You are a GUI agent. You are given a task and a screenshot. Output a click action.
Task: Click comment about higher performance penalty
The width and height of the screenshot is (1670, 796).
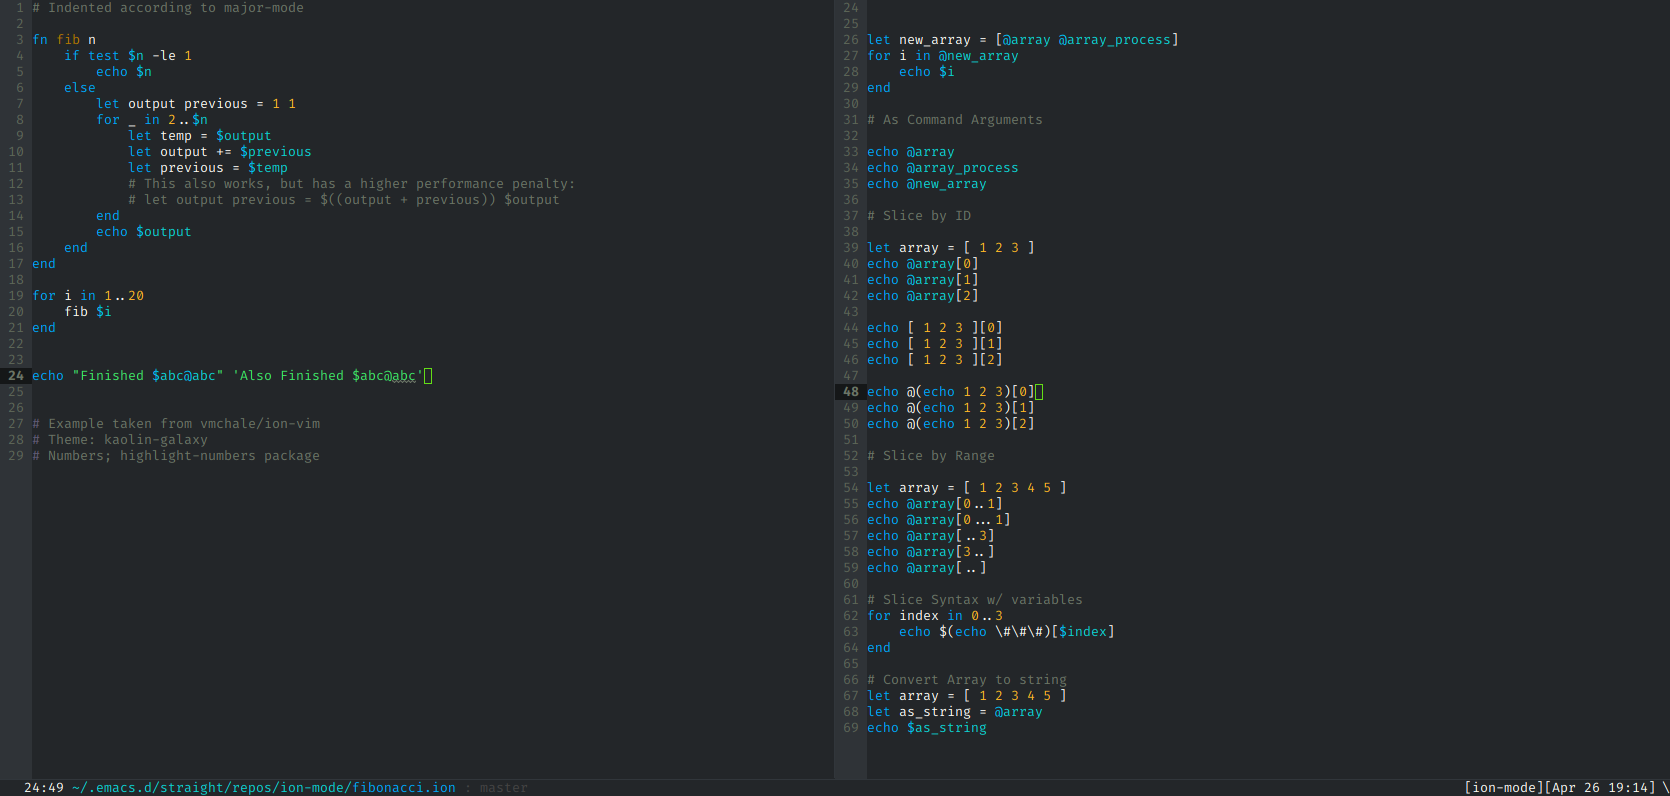click(352, 184)
